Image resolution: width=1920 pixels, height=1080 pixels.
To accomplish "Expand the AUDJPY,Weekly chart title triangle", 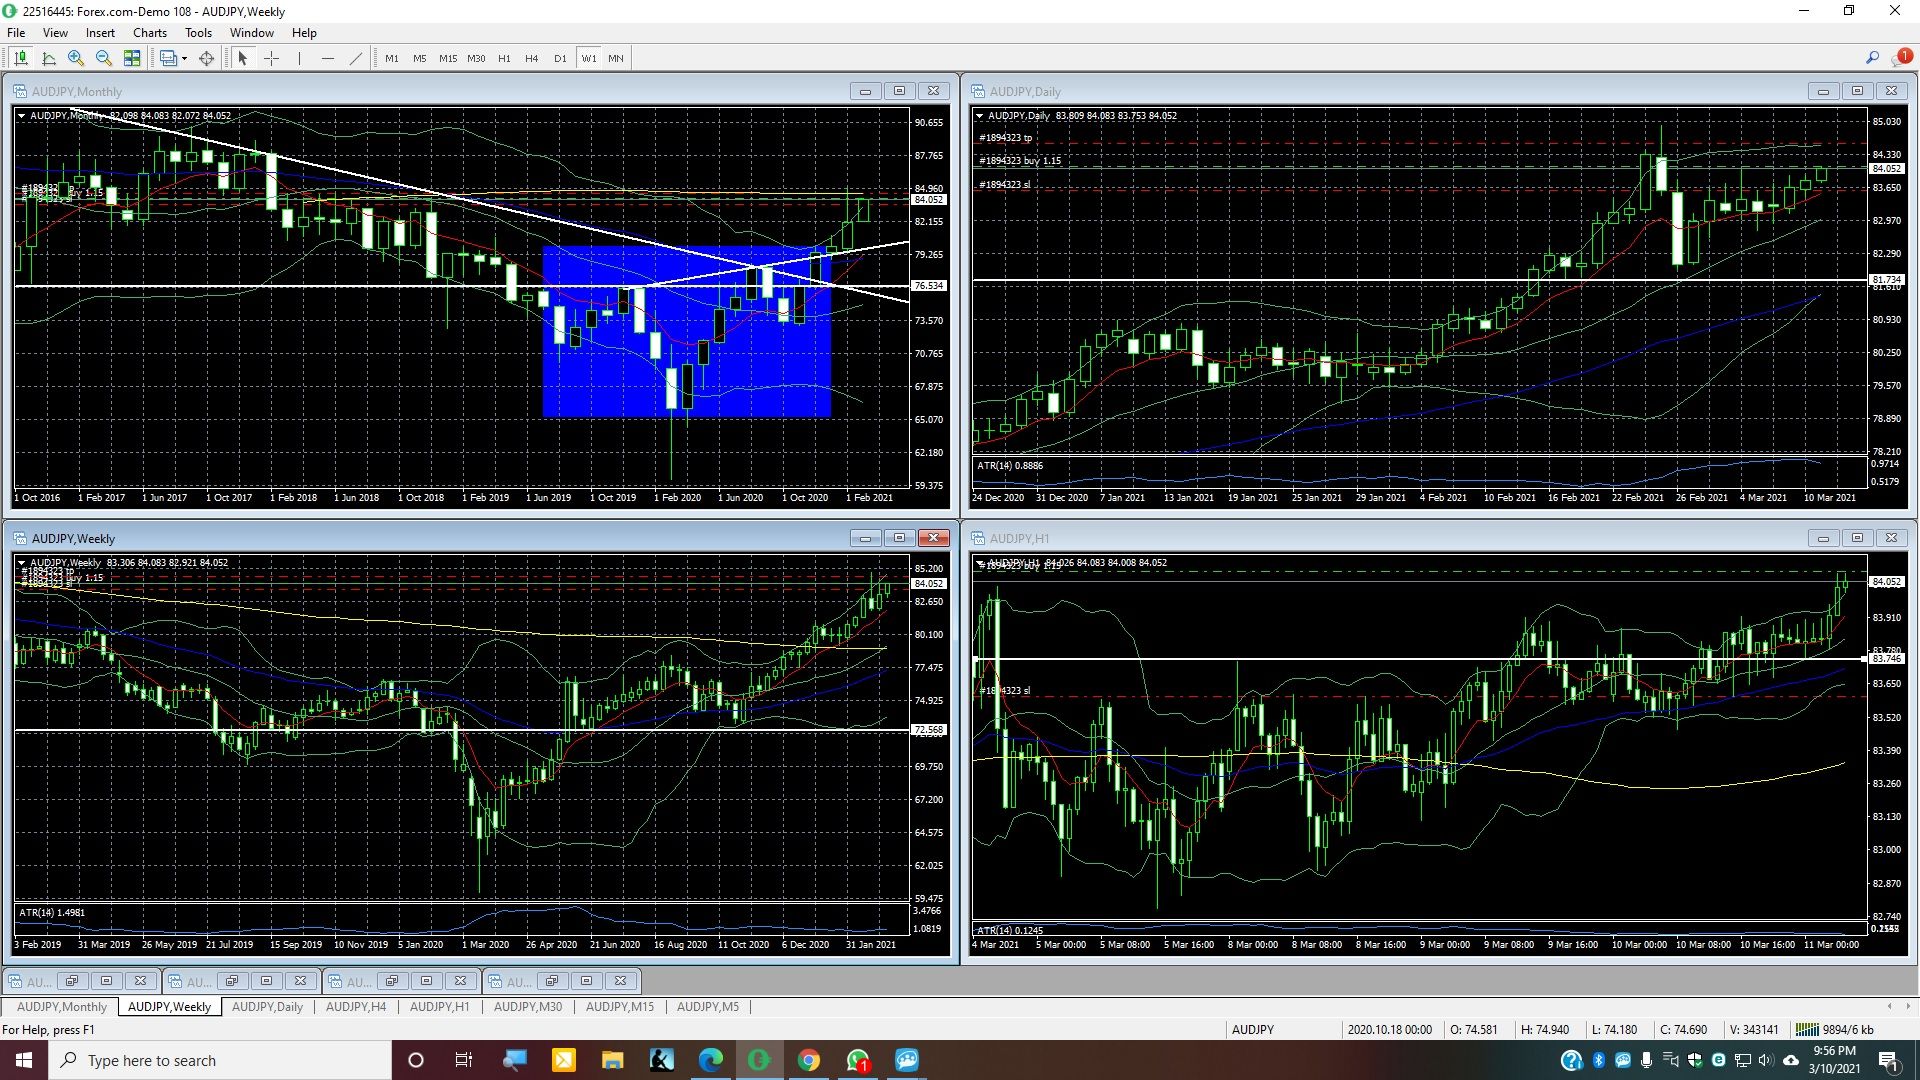I will 21,563.
